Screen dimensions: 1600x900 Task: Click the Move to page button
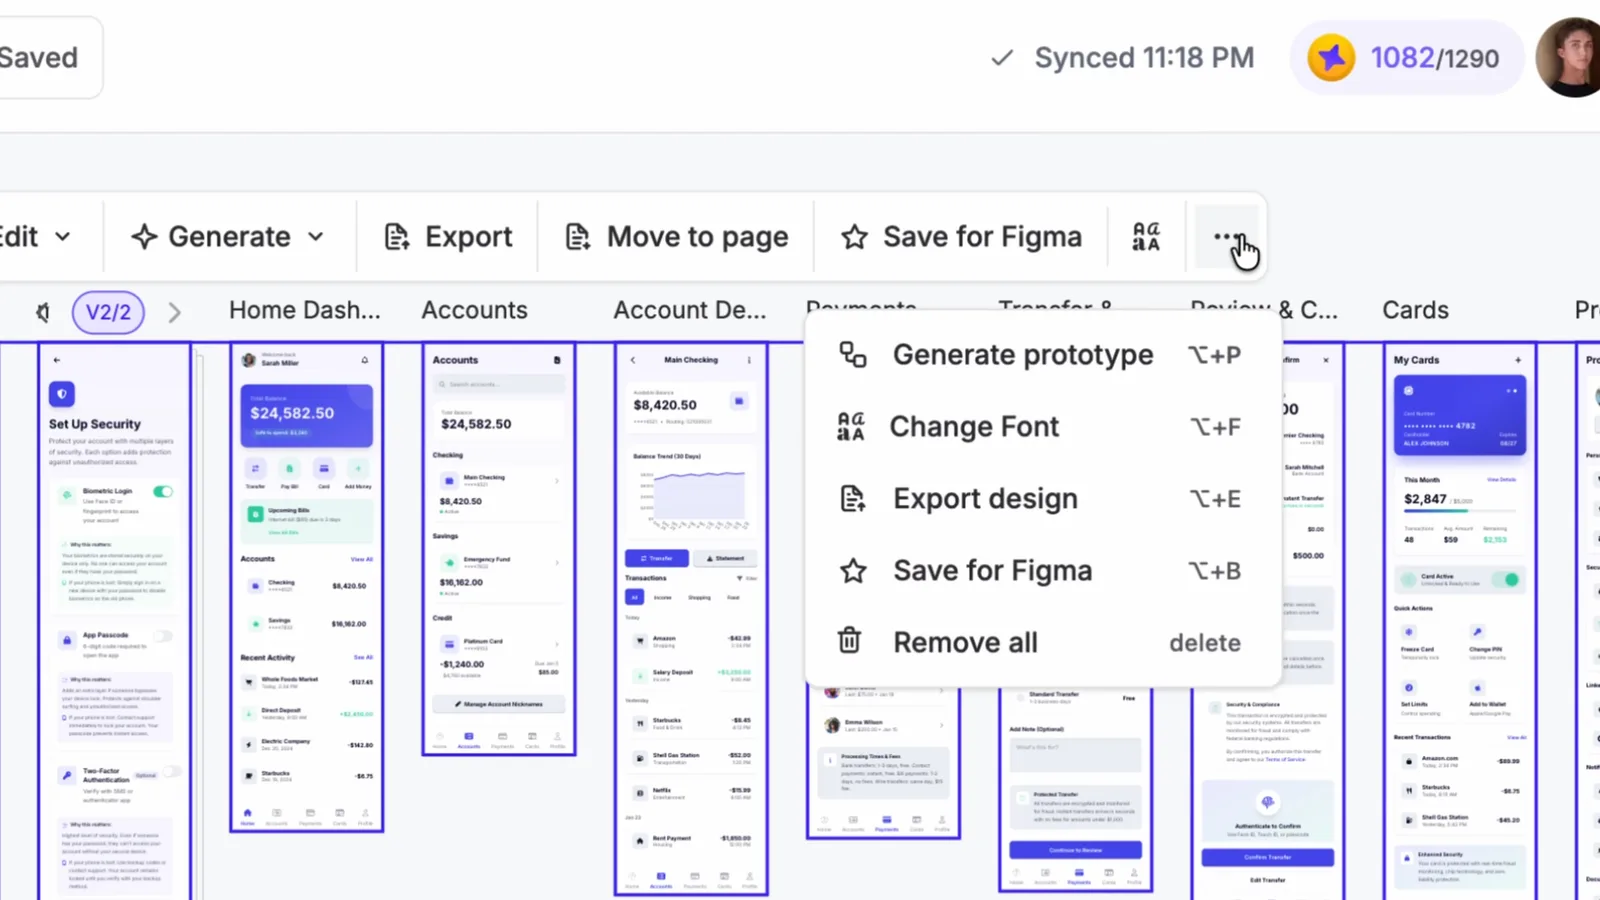676,237
